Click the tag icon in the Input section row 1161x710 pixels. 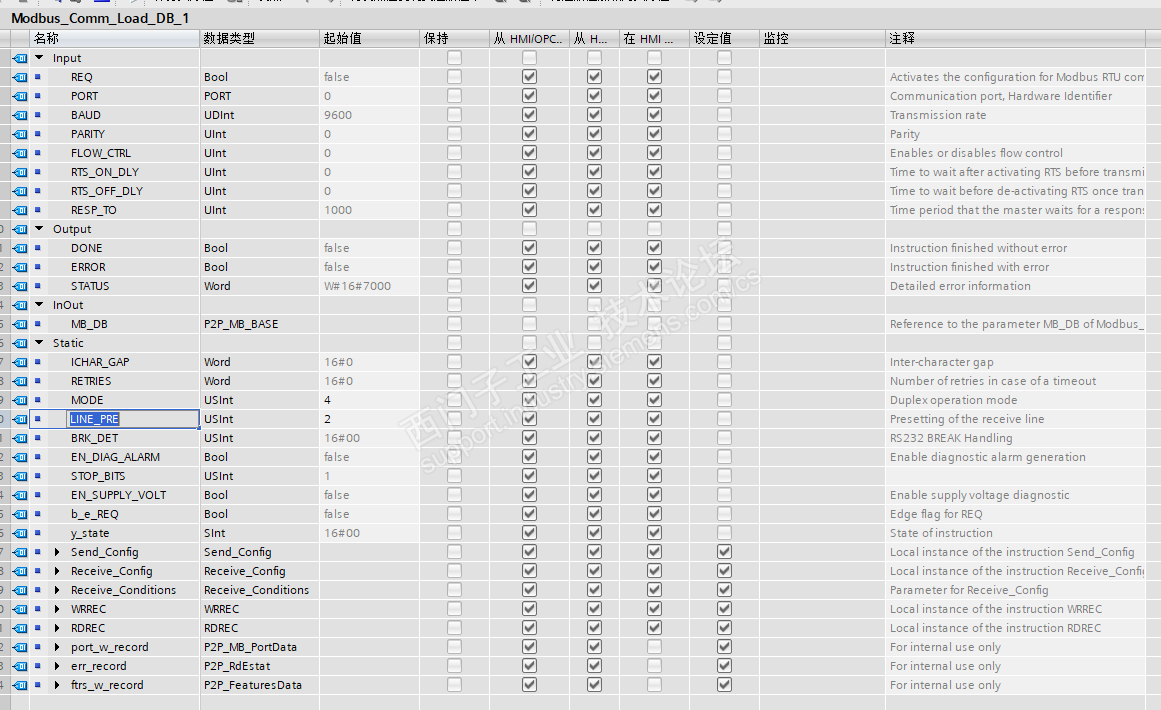click(20, 58)
